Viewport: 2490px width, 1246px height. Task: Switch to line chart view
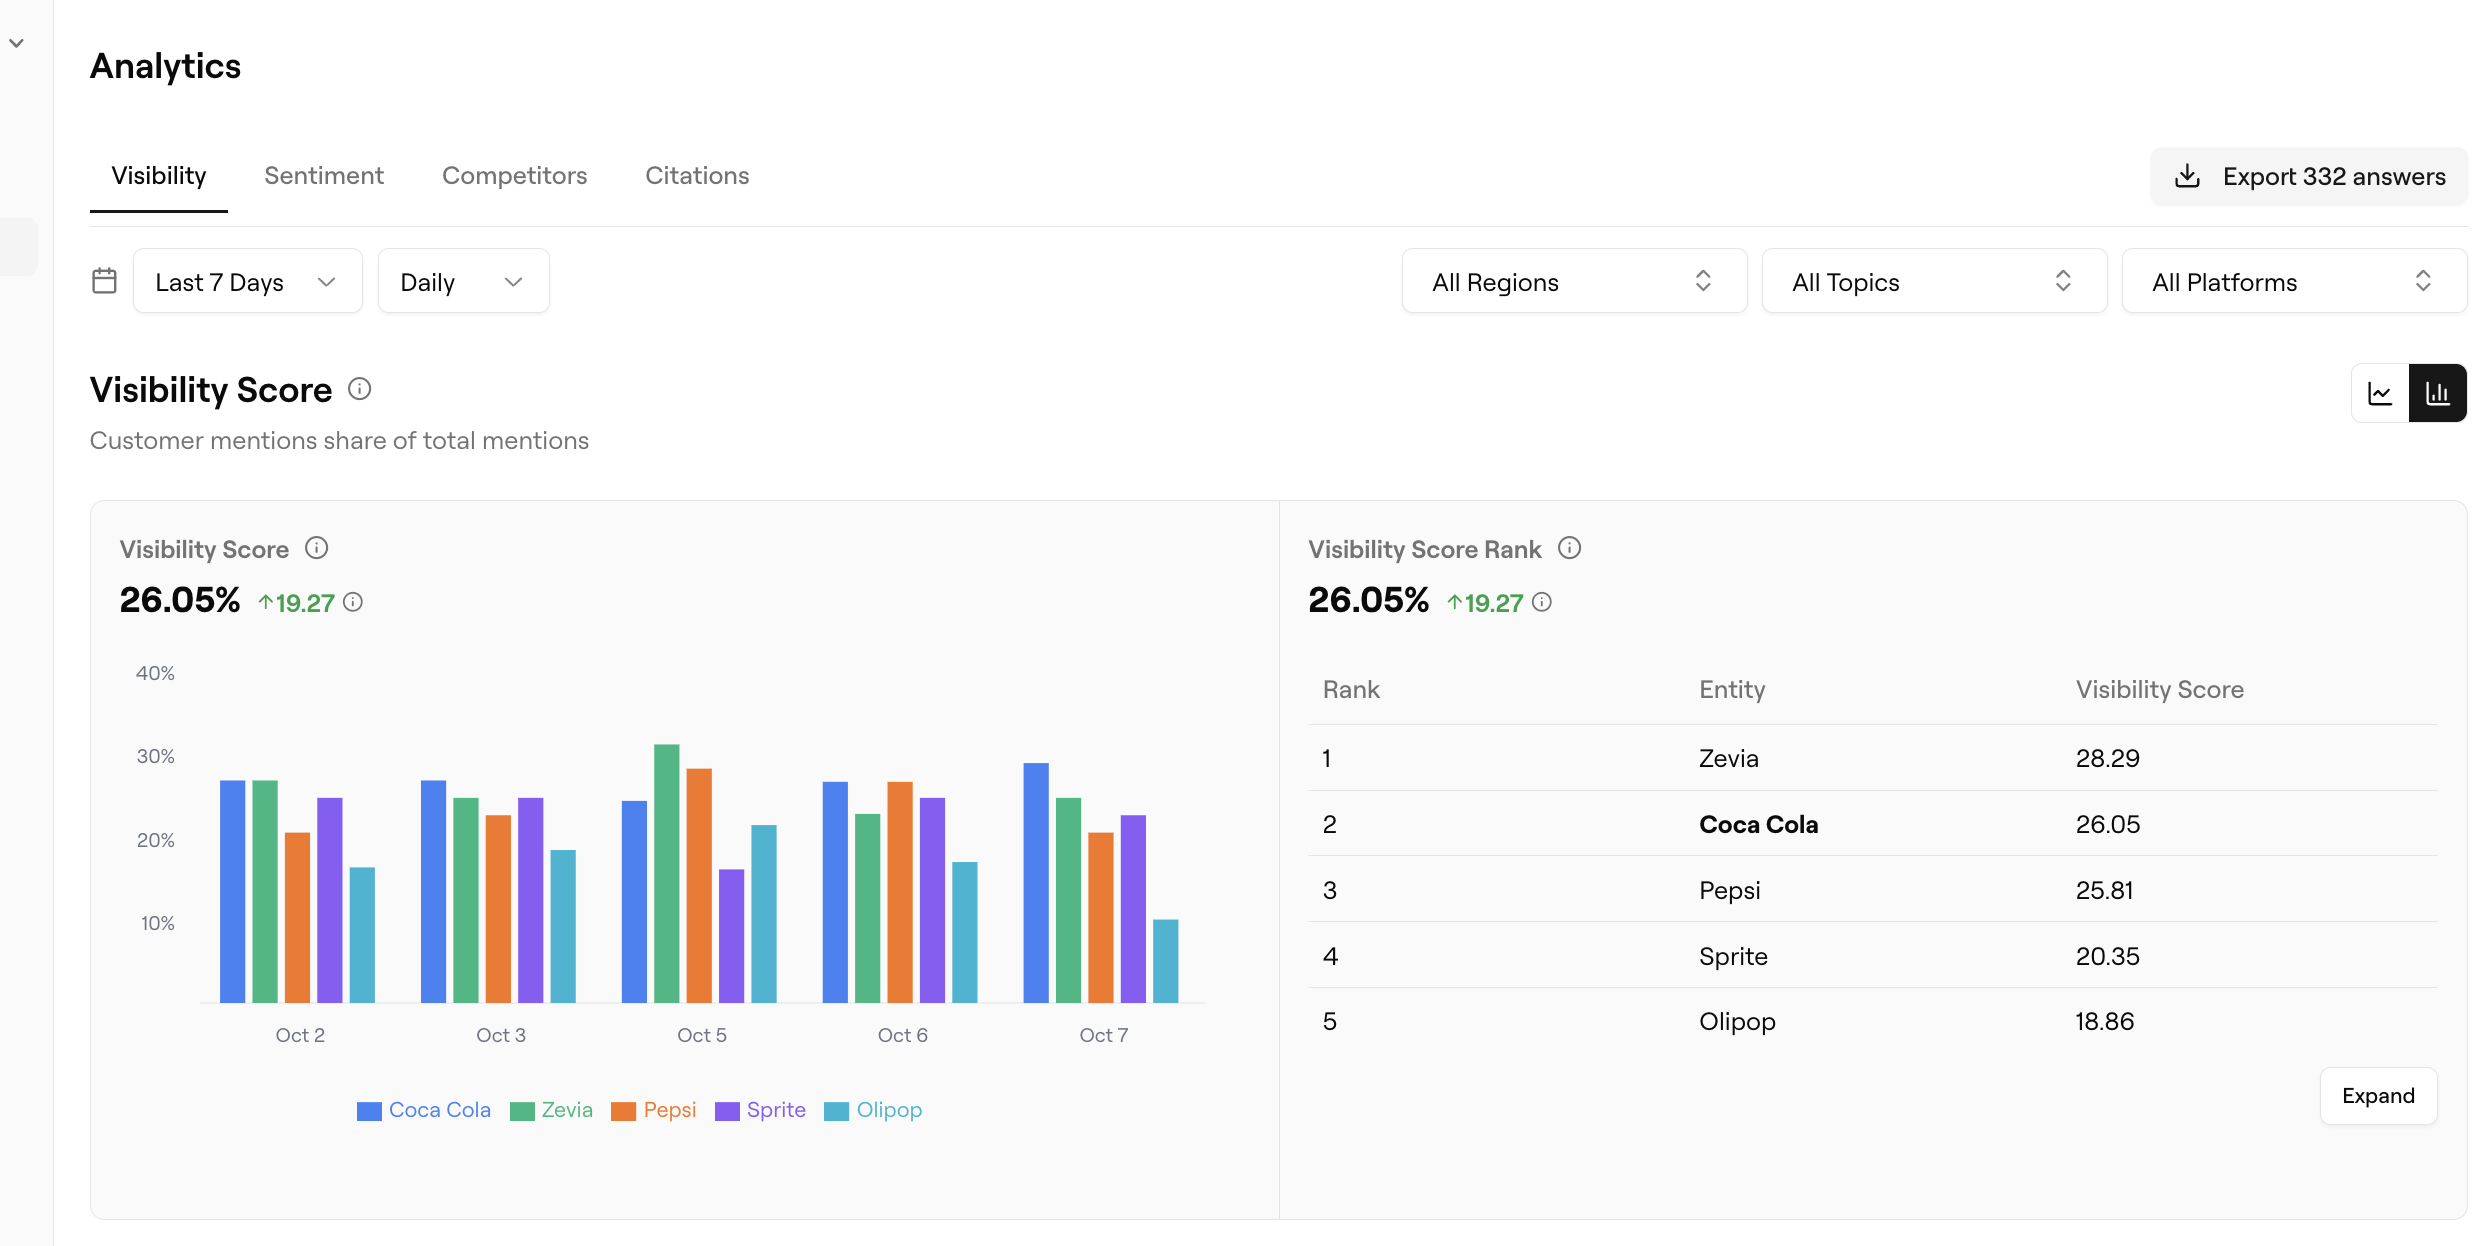click(2380, 393)
